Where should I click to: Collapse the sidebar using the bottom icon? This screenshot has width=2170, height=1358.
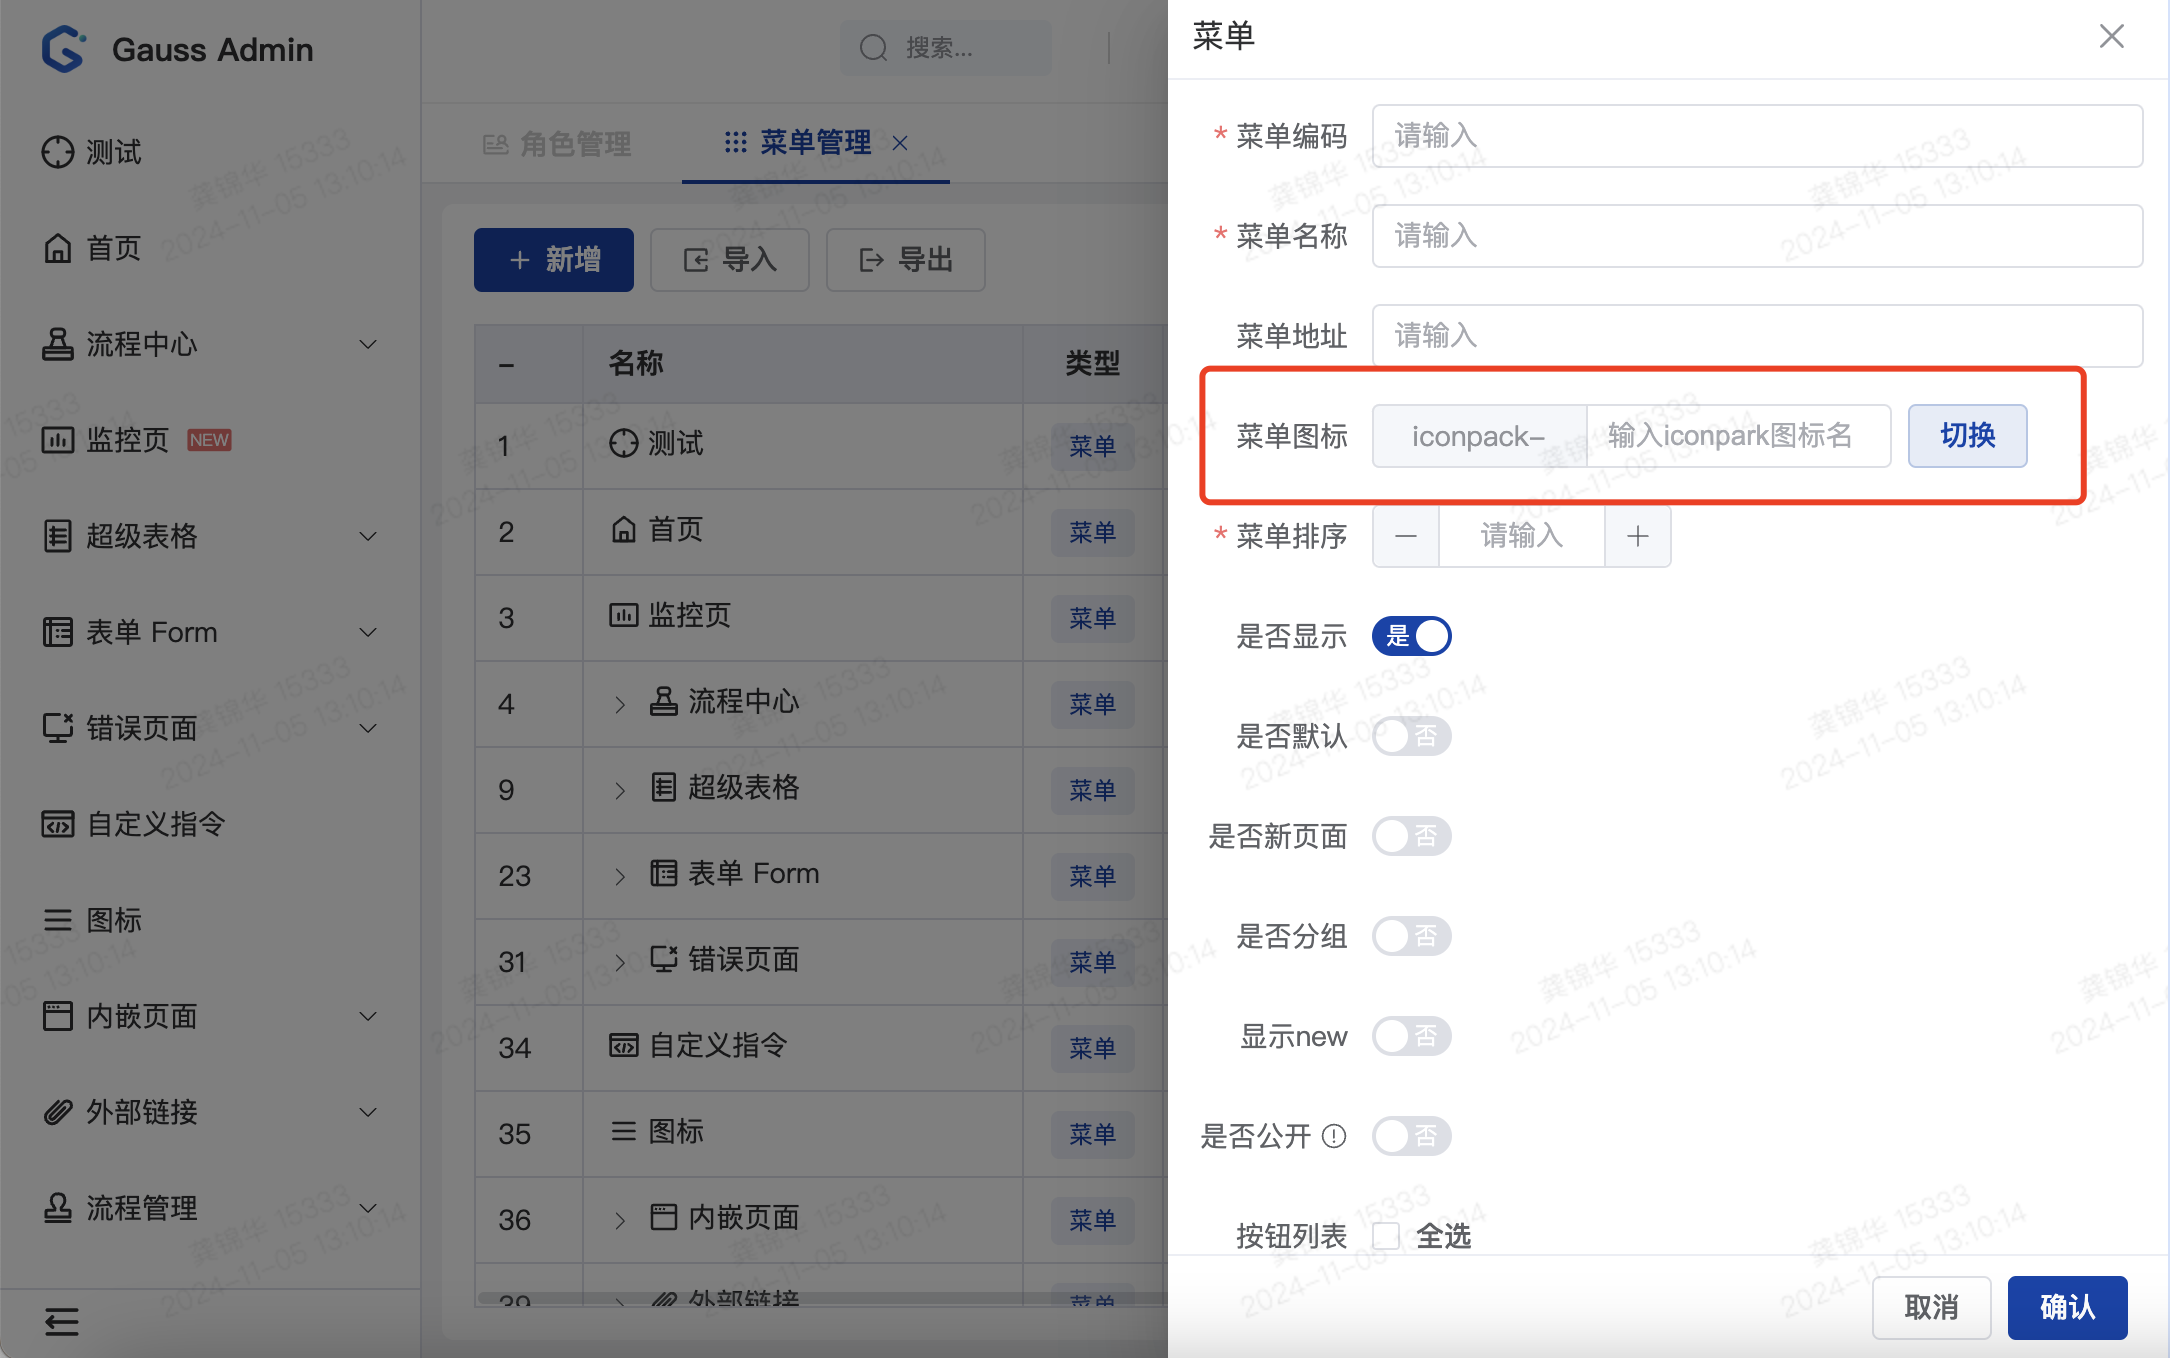coord(61,1321)
